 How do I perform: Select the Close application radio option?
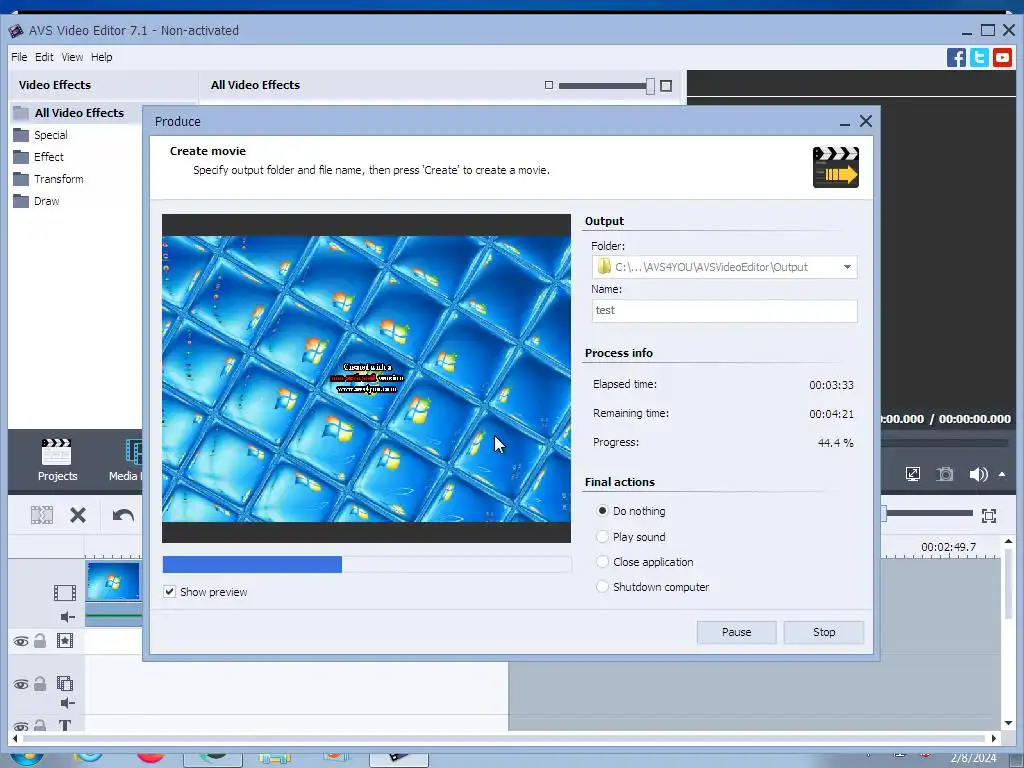pyautogui.click(x=602, y=562)
